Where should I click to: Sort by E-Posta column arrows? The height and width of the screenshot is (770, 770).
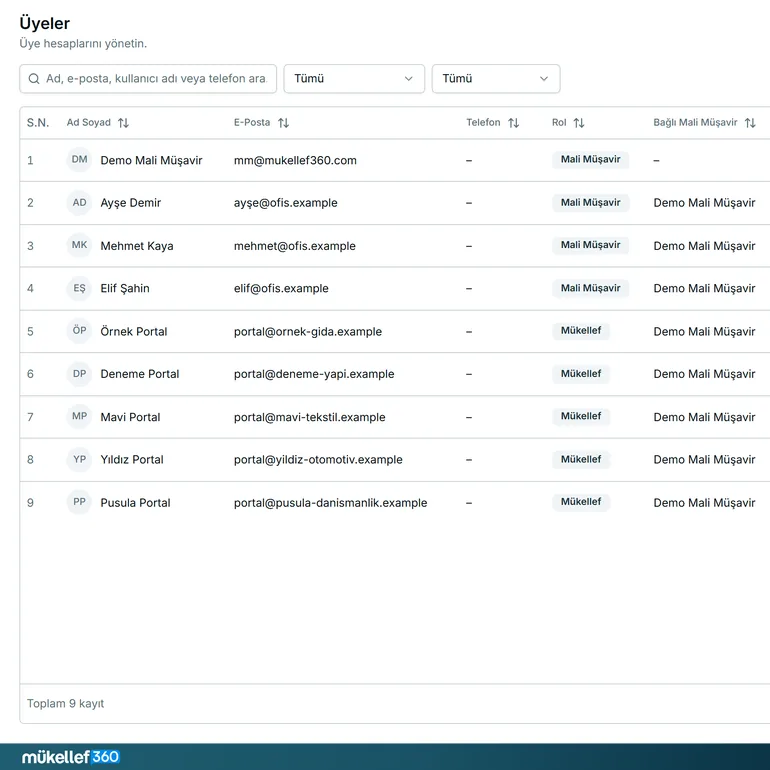pyautogui.click(x=283, y=123)
